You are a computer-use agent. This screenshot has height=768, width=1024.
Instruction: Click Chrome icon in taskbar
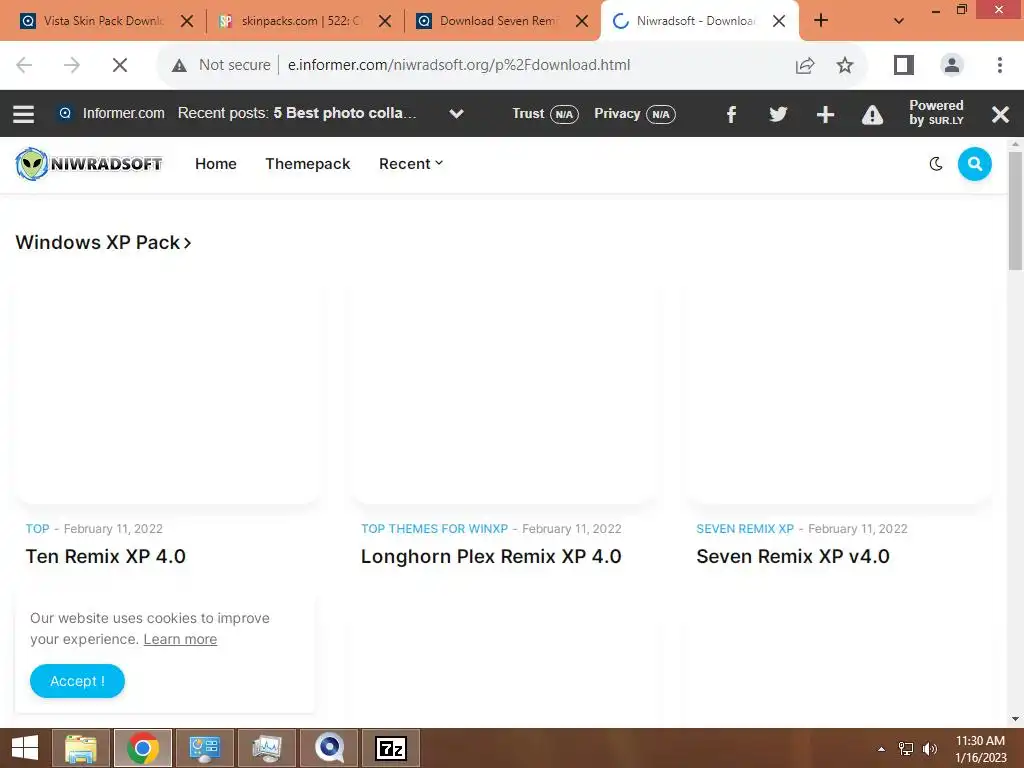point(143,748)
